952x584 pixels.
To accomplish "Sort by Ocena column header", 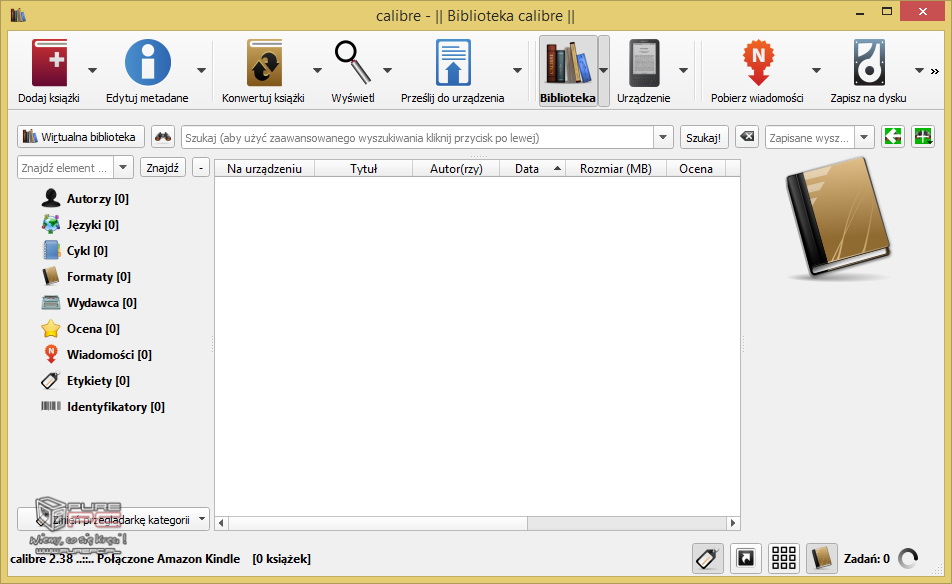I will click(x=696, y=169).
